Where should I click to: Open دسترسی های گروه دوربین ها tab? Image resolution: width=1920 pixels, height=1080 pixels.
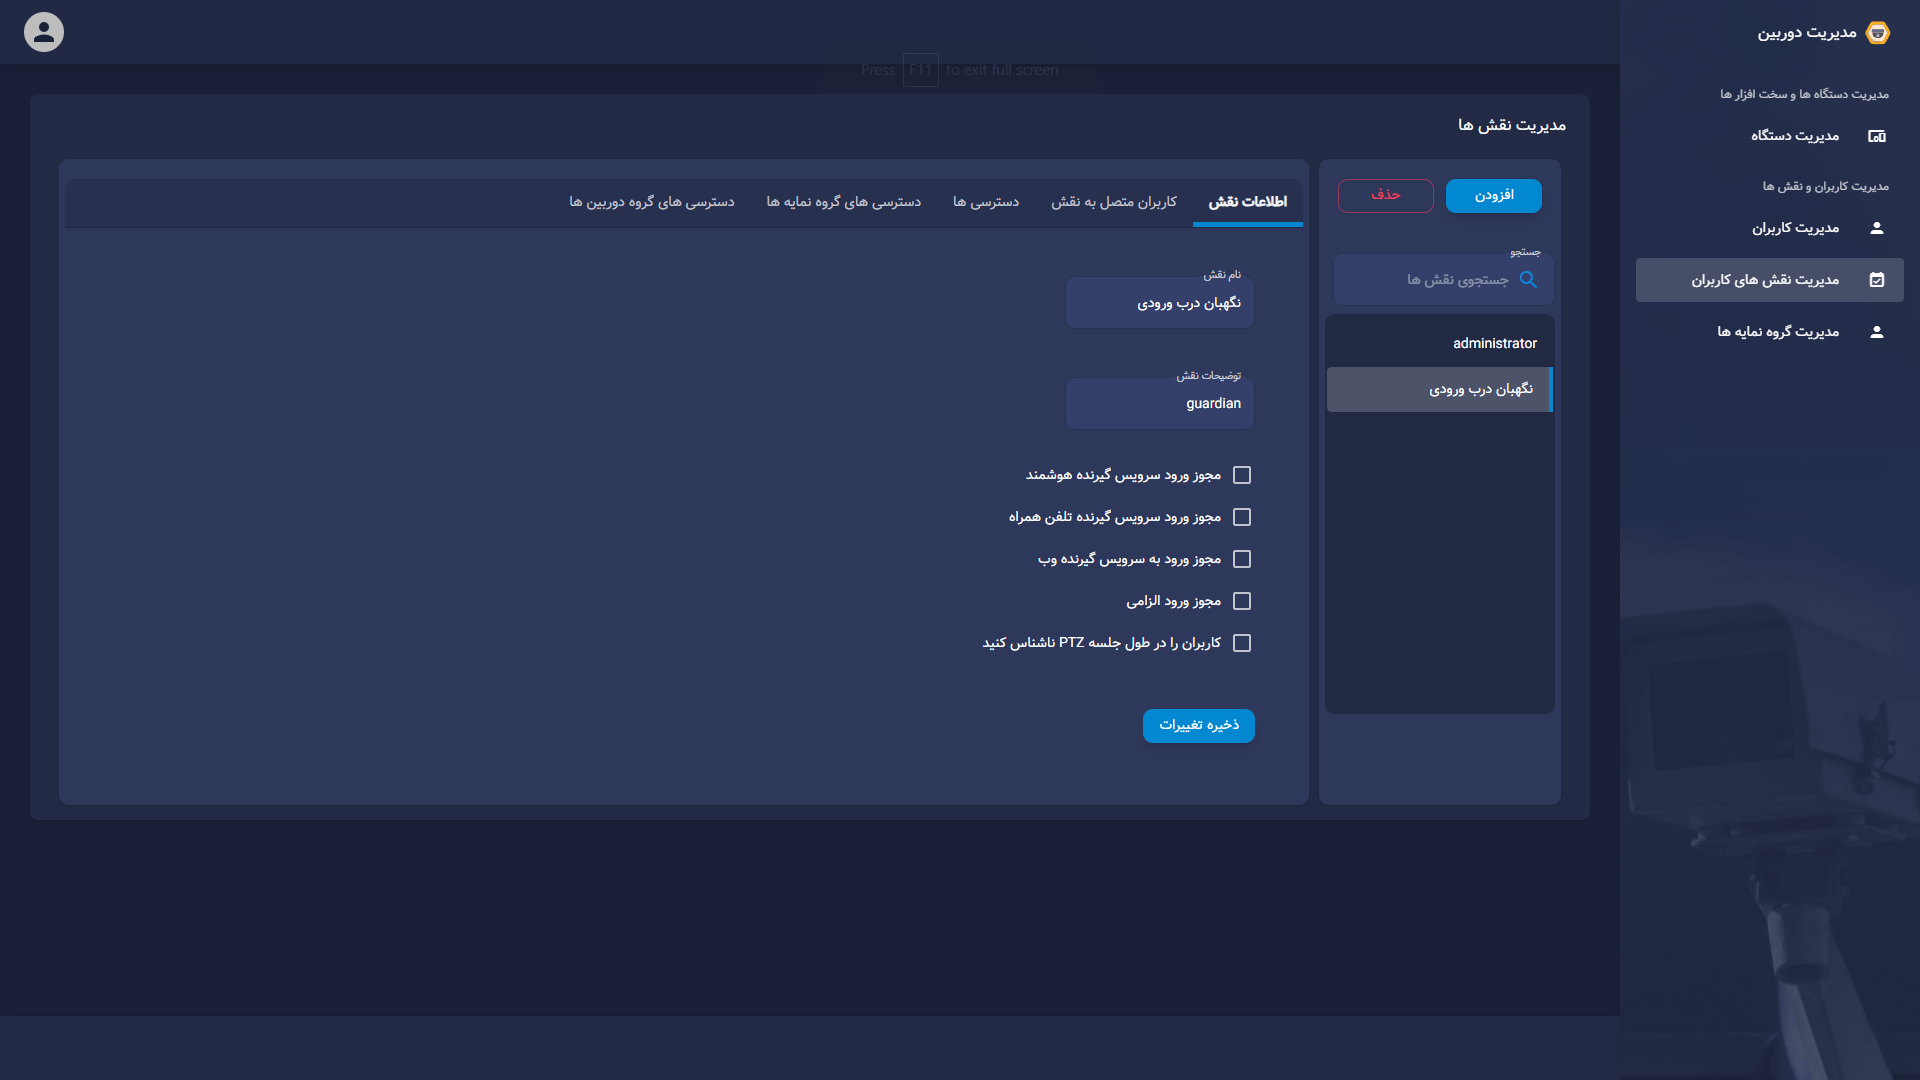(x=652, y=202)
